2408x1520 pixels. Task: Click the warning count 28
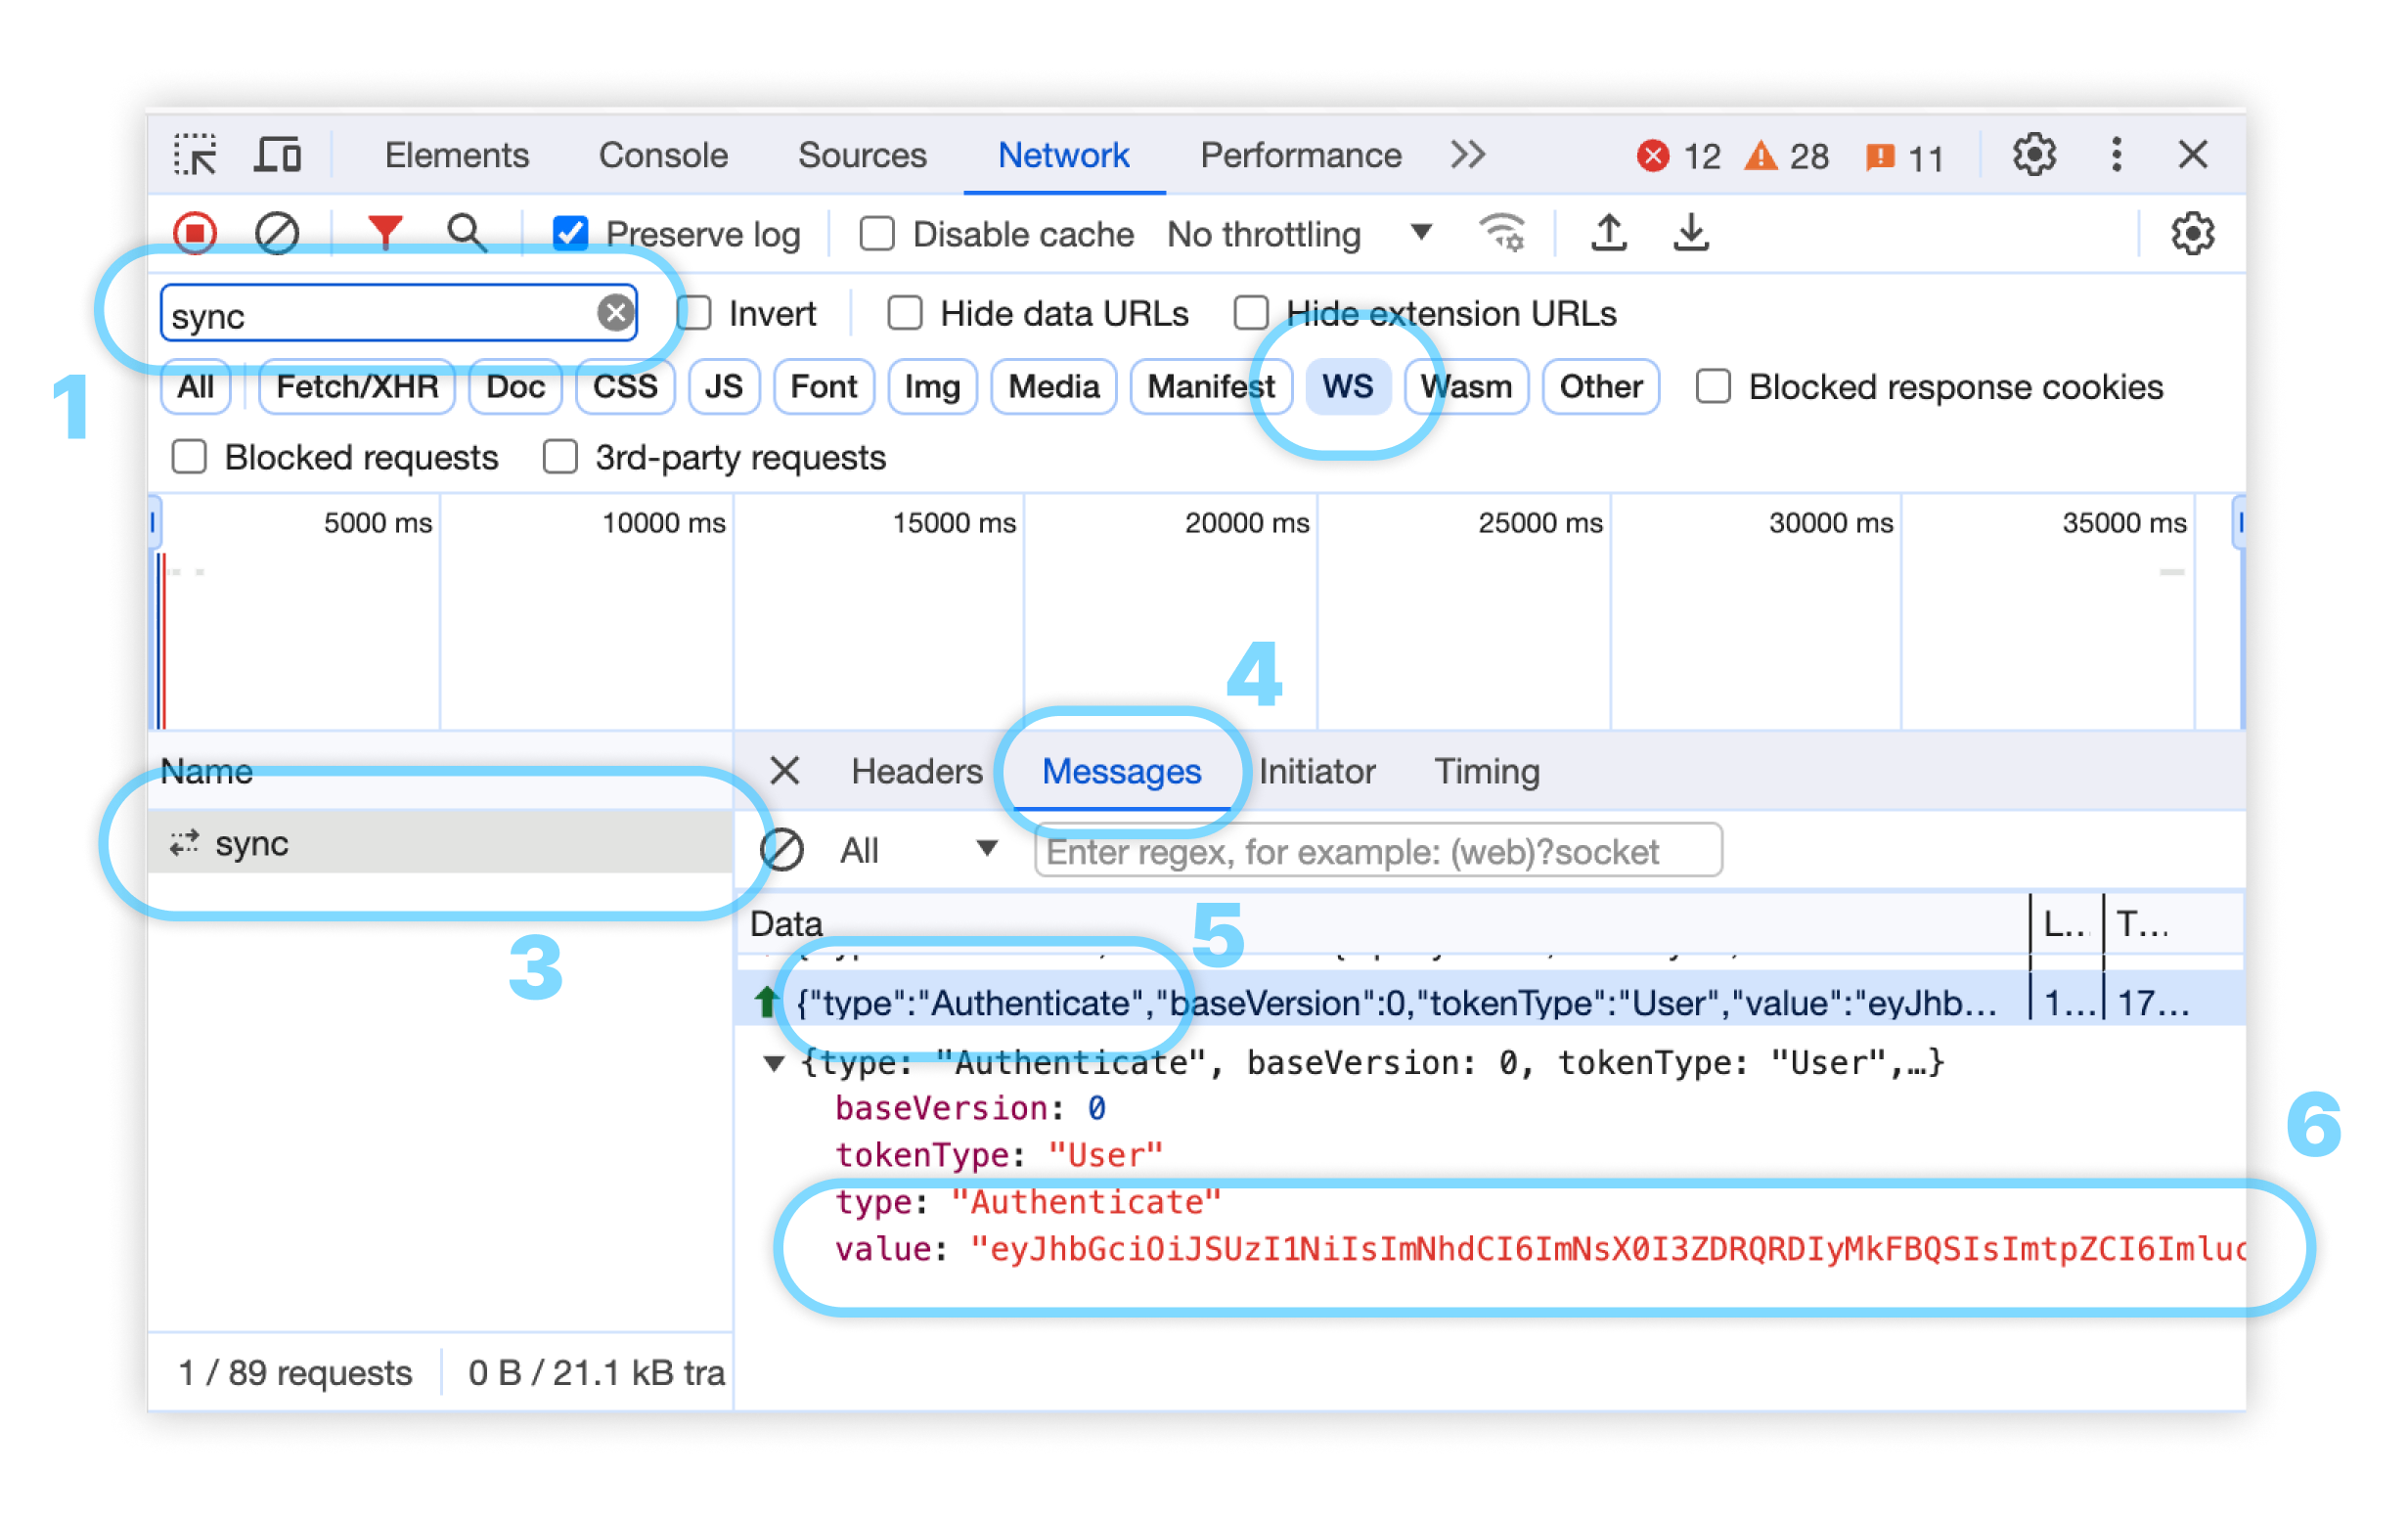1786,156
